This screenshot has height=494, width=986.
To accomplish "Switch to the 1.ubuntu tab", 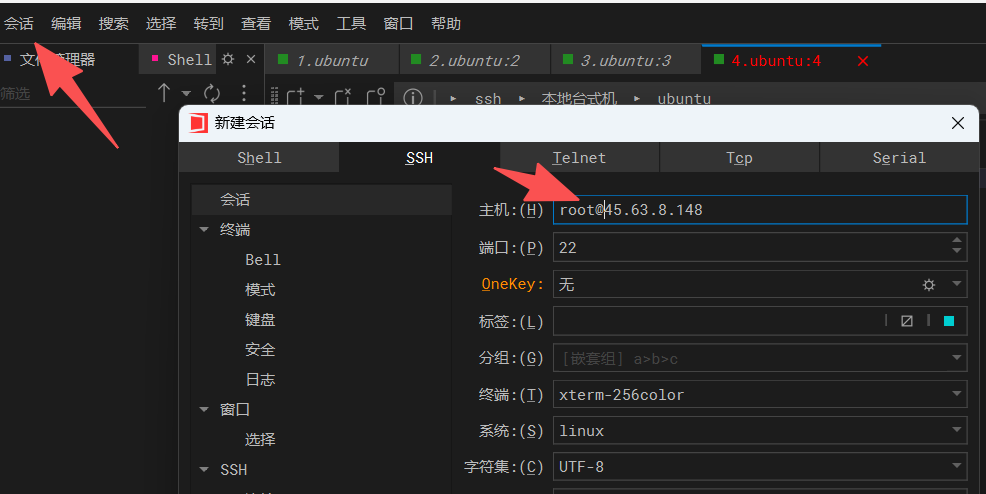I will point(331,60).
